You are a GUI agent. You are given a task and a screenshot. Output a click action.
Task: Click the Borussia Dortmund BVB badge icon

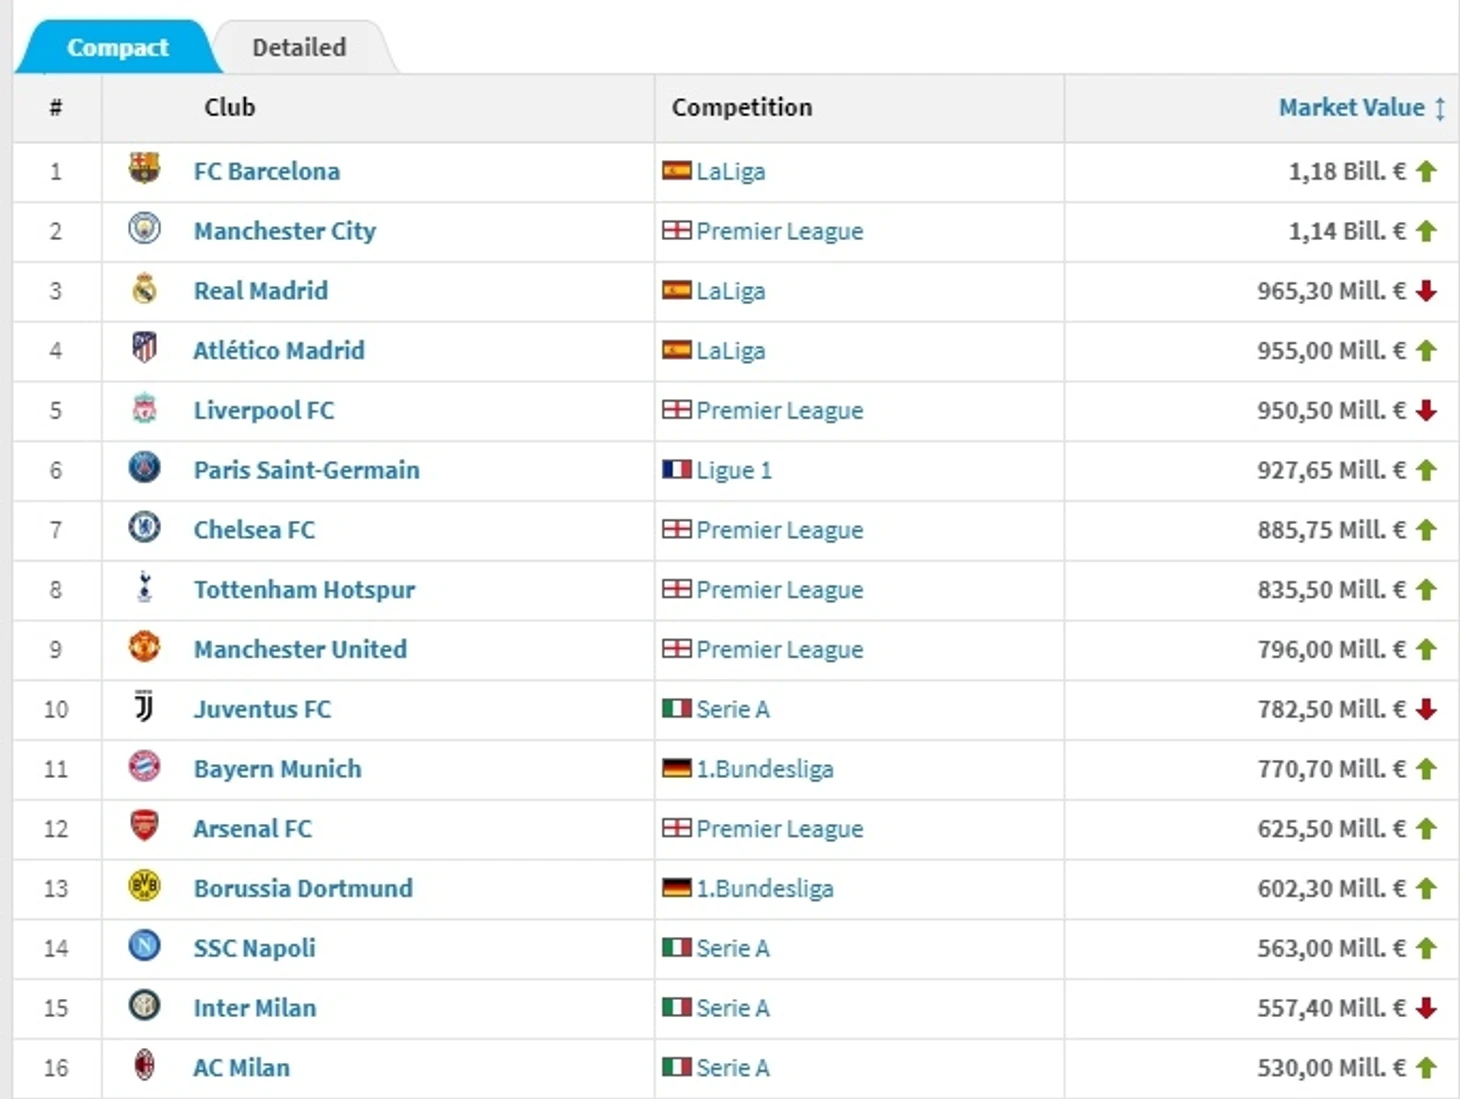click(x=144, y=886)
